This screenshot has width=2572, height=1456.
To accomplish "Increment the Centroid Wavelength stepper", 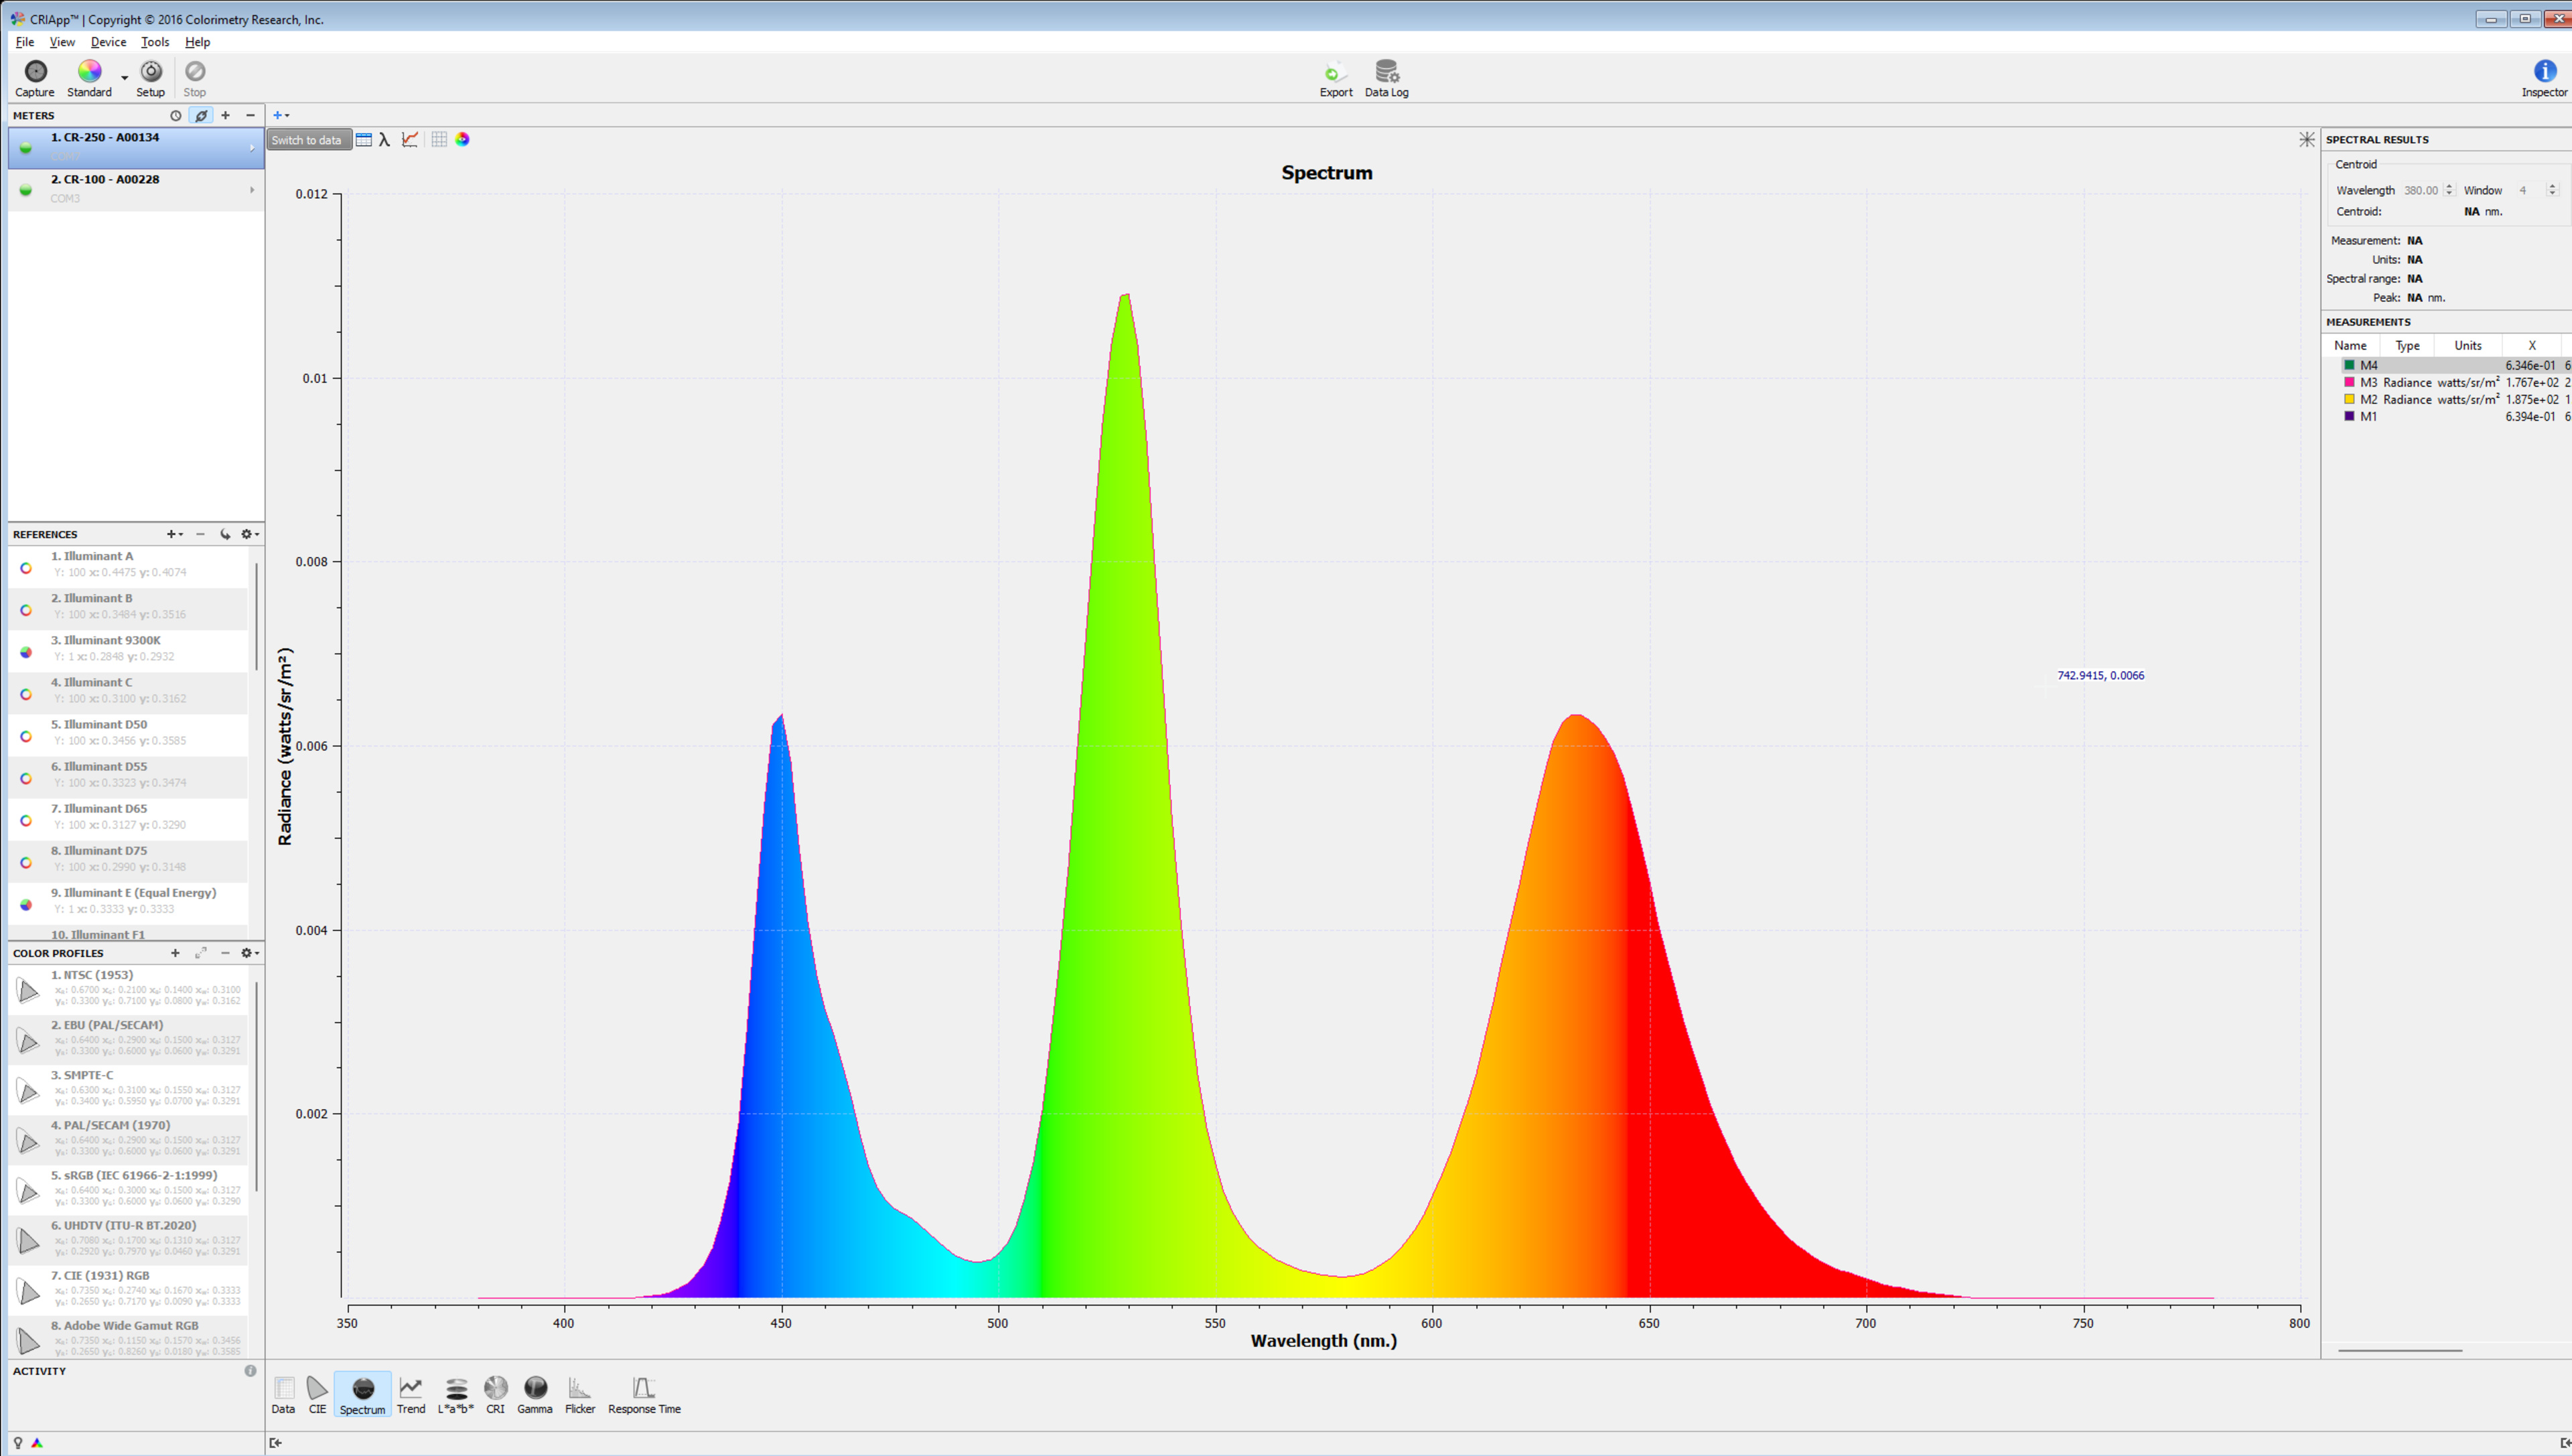I will click(x=2449, y=186).
